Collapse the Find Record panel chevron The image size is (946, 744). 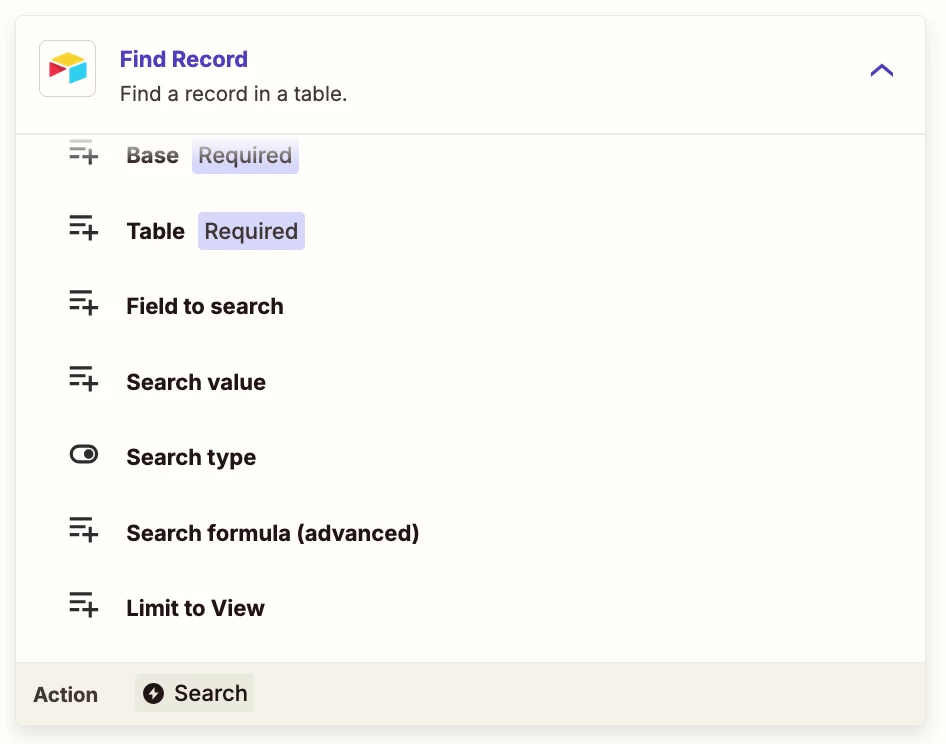pyautogui.click(x=881, y=71)
